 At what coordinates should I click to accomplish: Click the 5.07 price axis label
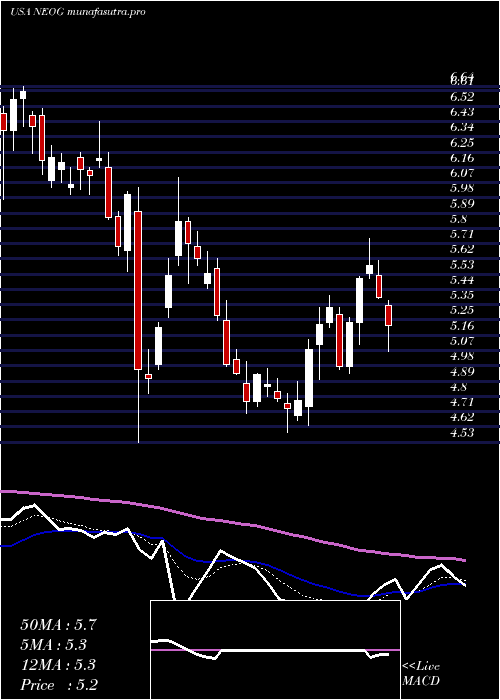pyautogui.click(x=462, y=341)
